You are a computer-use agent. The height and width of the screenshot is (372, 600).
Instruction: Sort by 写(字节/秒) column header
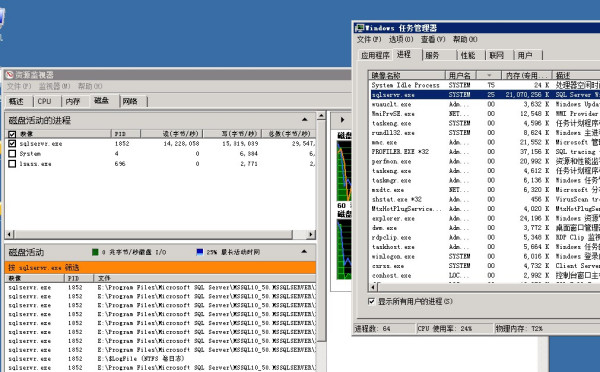pyautogui.click(x=232, y=134)
